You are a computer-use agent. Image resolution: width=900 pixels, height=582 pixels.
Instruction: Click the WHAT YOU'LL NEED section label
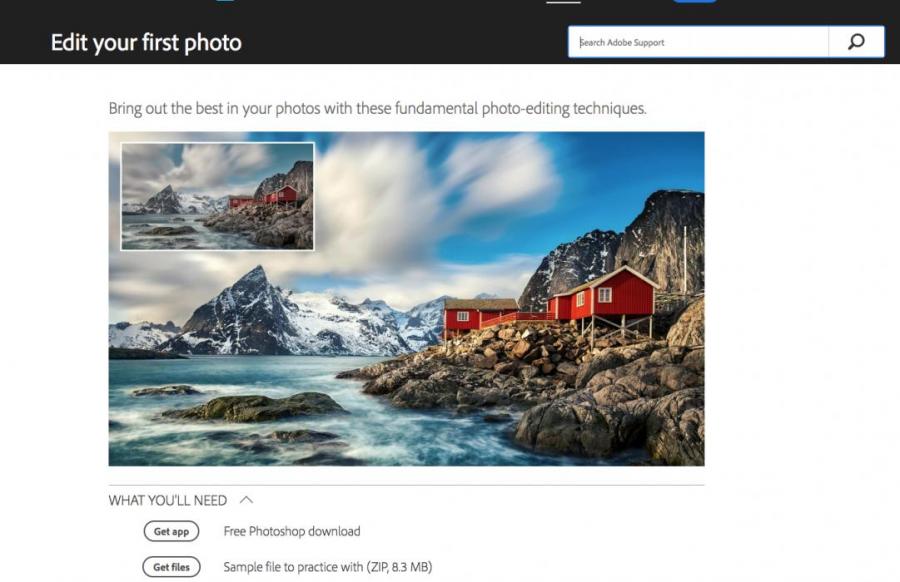click(x=168, y=500)
